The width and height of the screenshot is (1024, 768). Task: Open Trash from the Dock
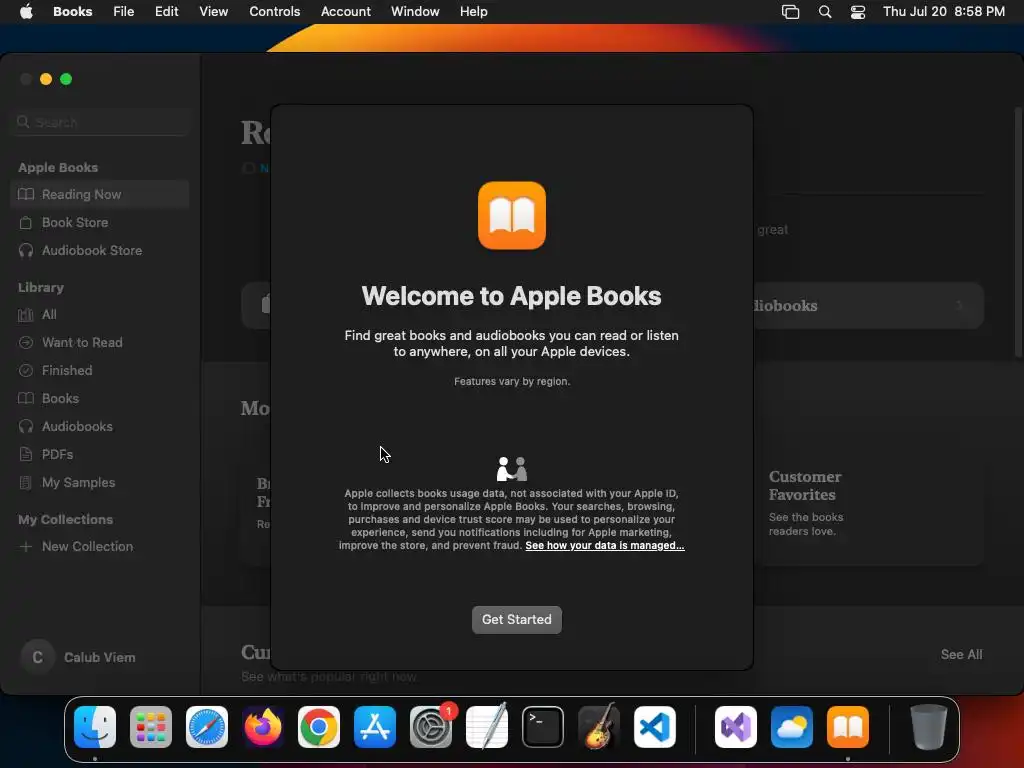tap(929, 727)
